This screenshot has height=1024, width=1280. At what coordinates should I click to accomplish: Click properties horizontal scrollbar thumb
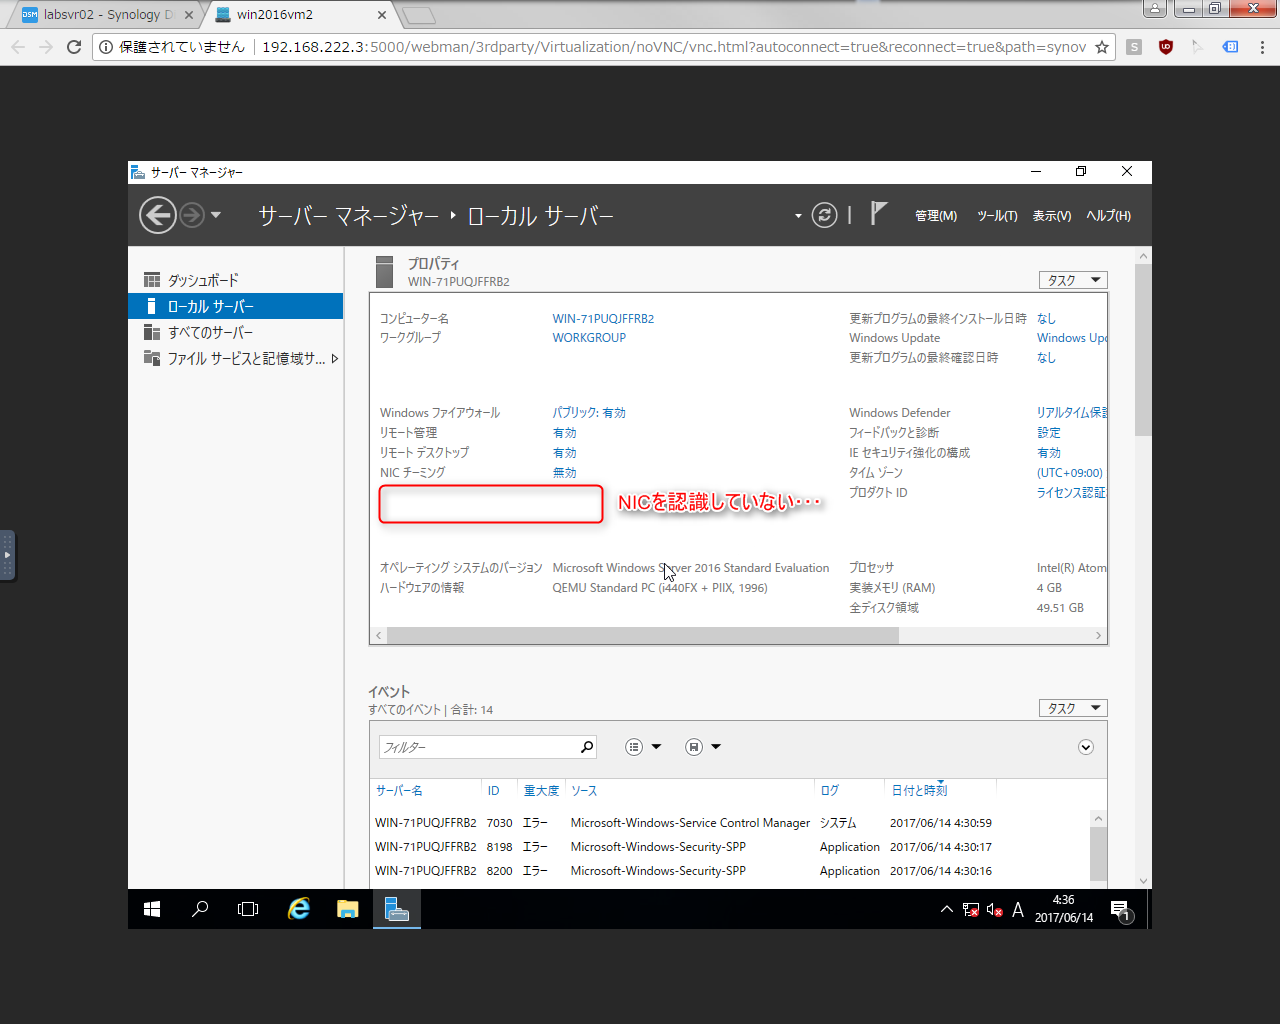click(x=643, y=635)
